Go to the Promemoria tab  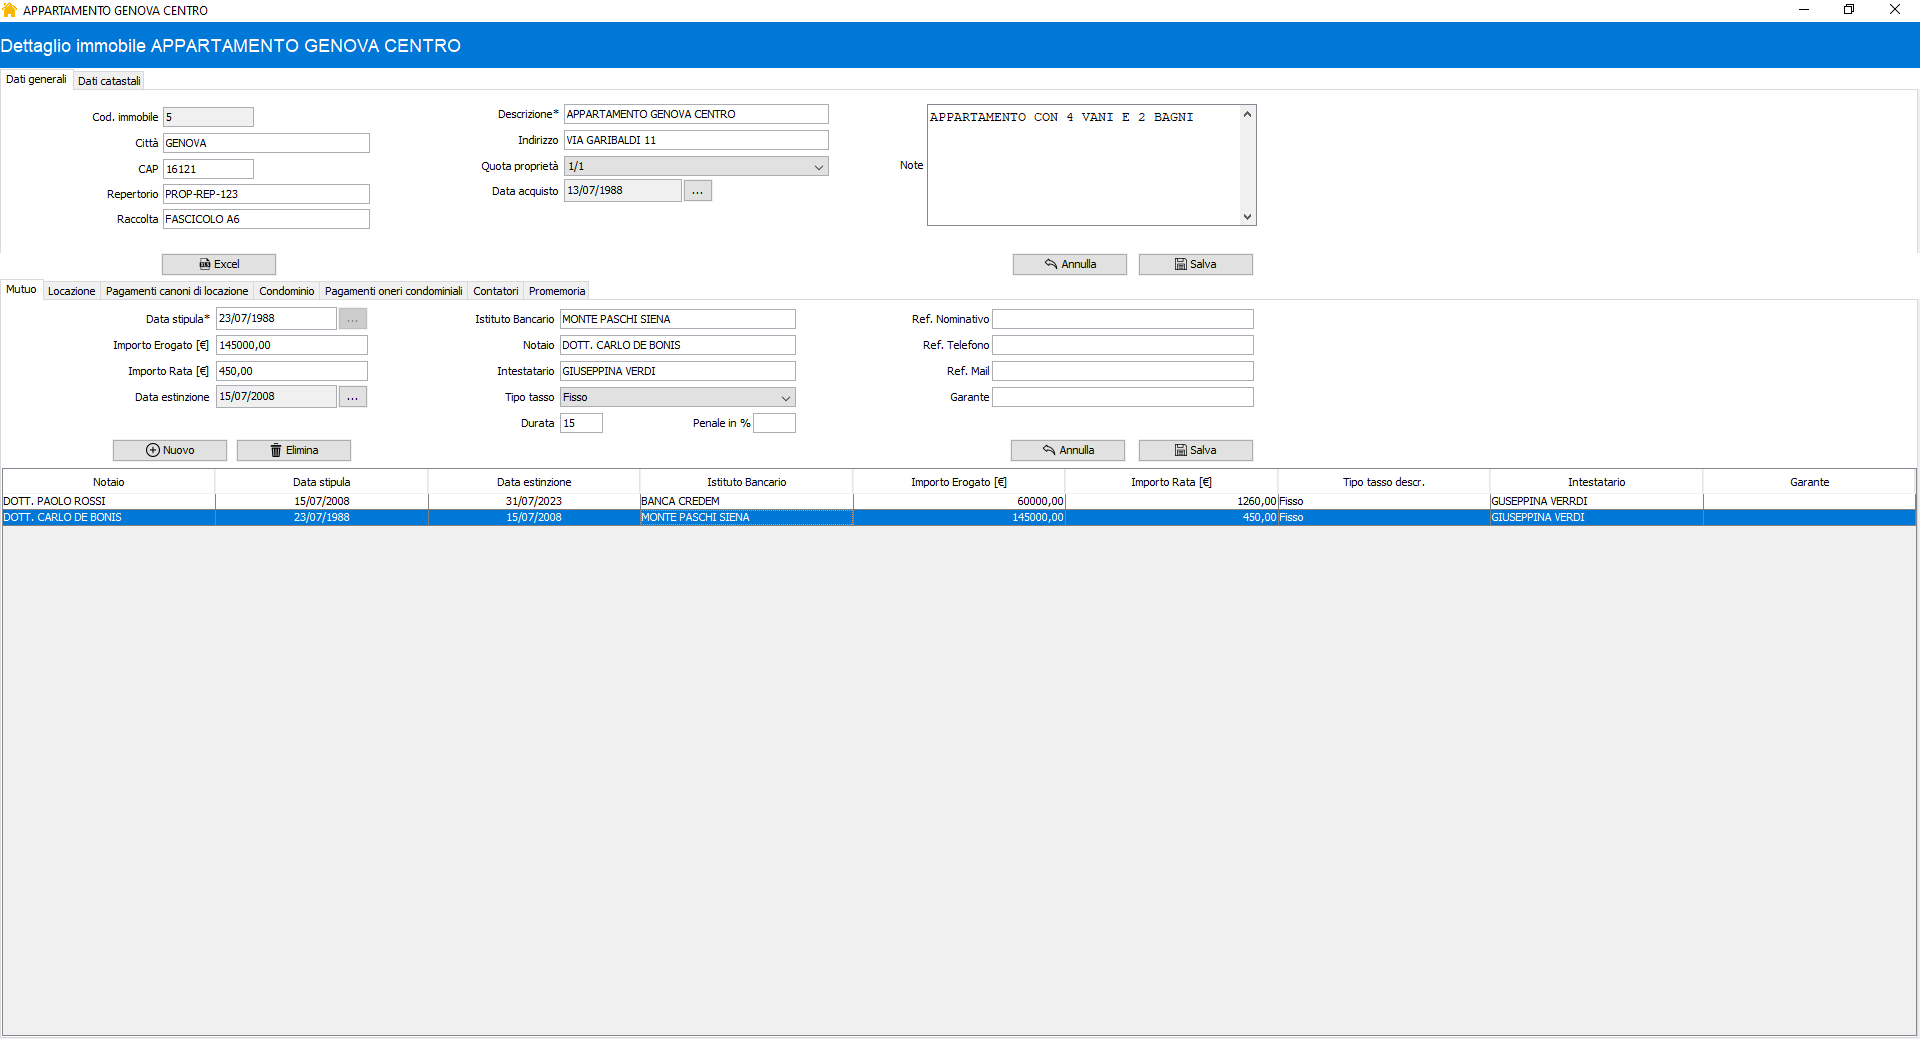click(556, 291)
